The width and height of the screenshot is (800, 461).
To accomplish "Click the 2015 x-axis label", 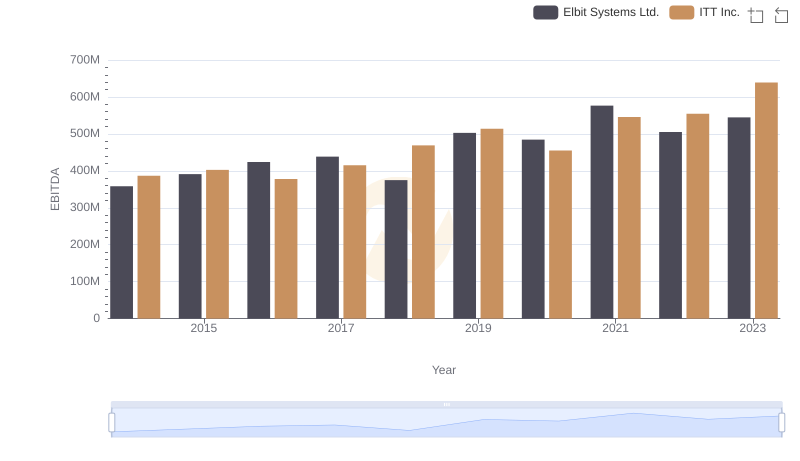I will 204,328.
